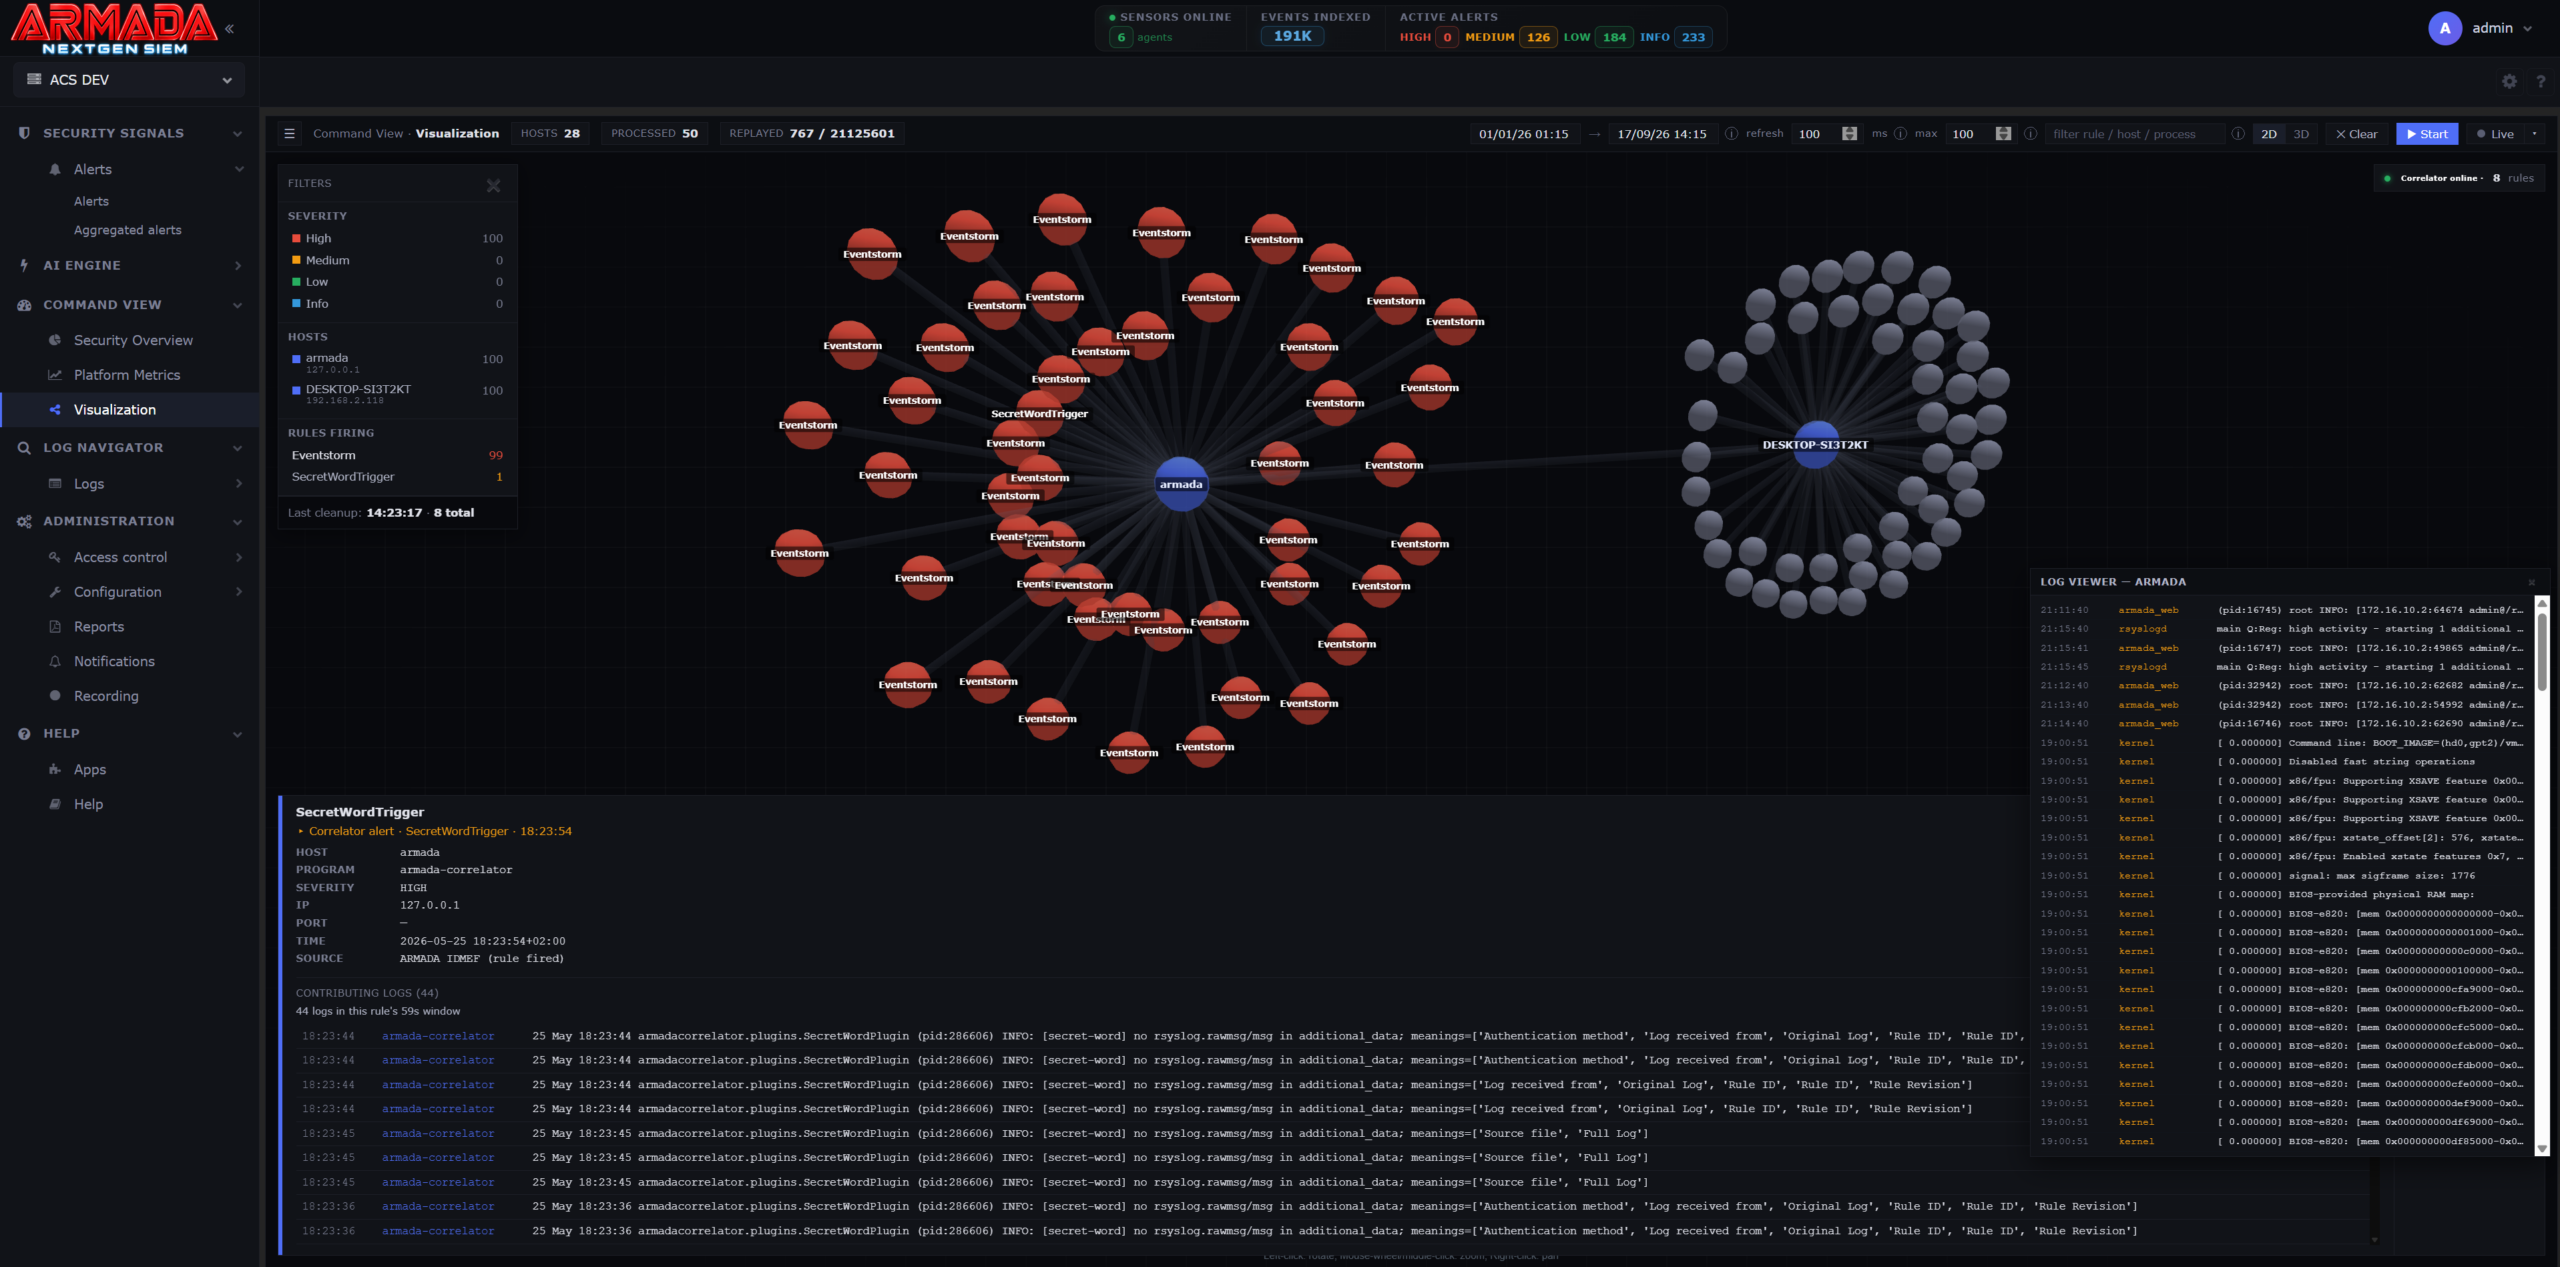Click the DESKTOP-SI3T2KT host node
Screen dimensions: 2560x1267
click(1815, 445)
